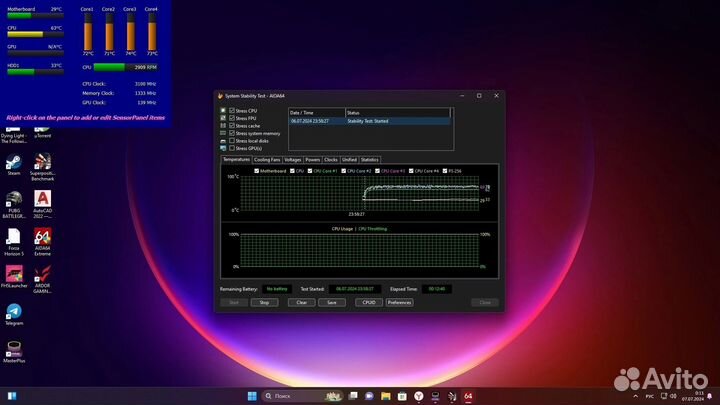Launch AutoCAD 2022 desktop shortcut
This screenshot has height=405, width=720.
click(42, 204)
